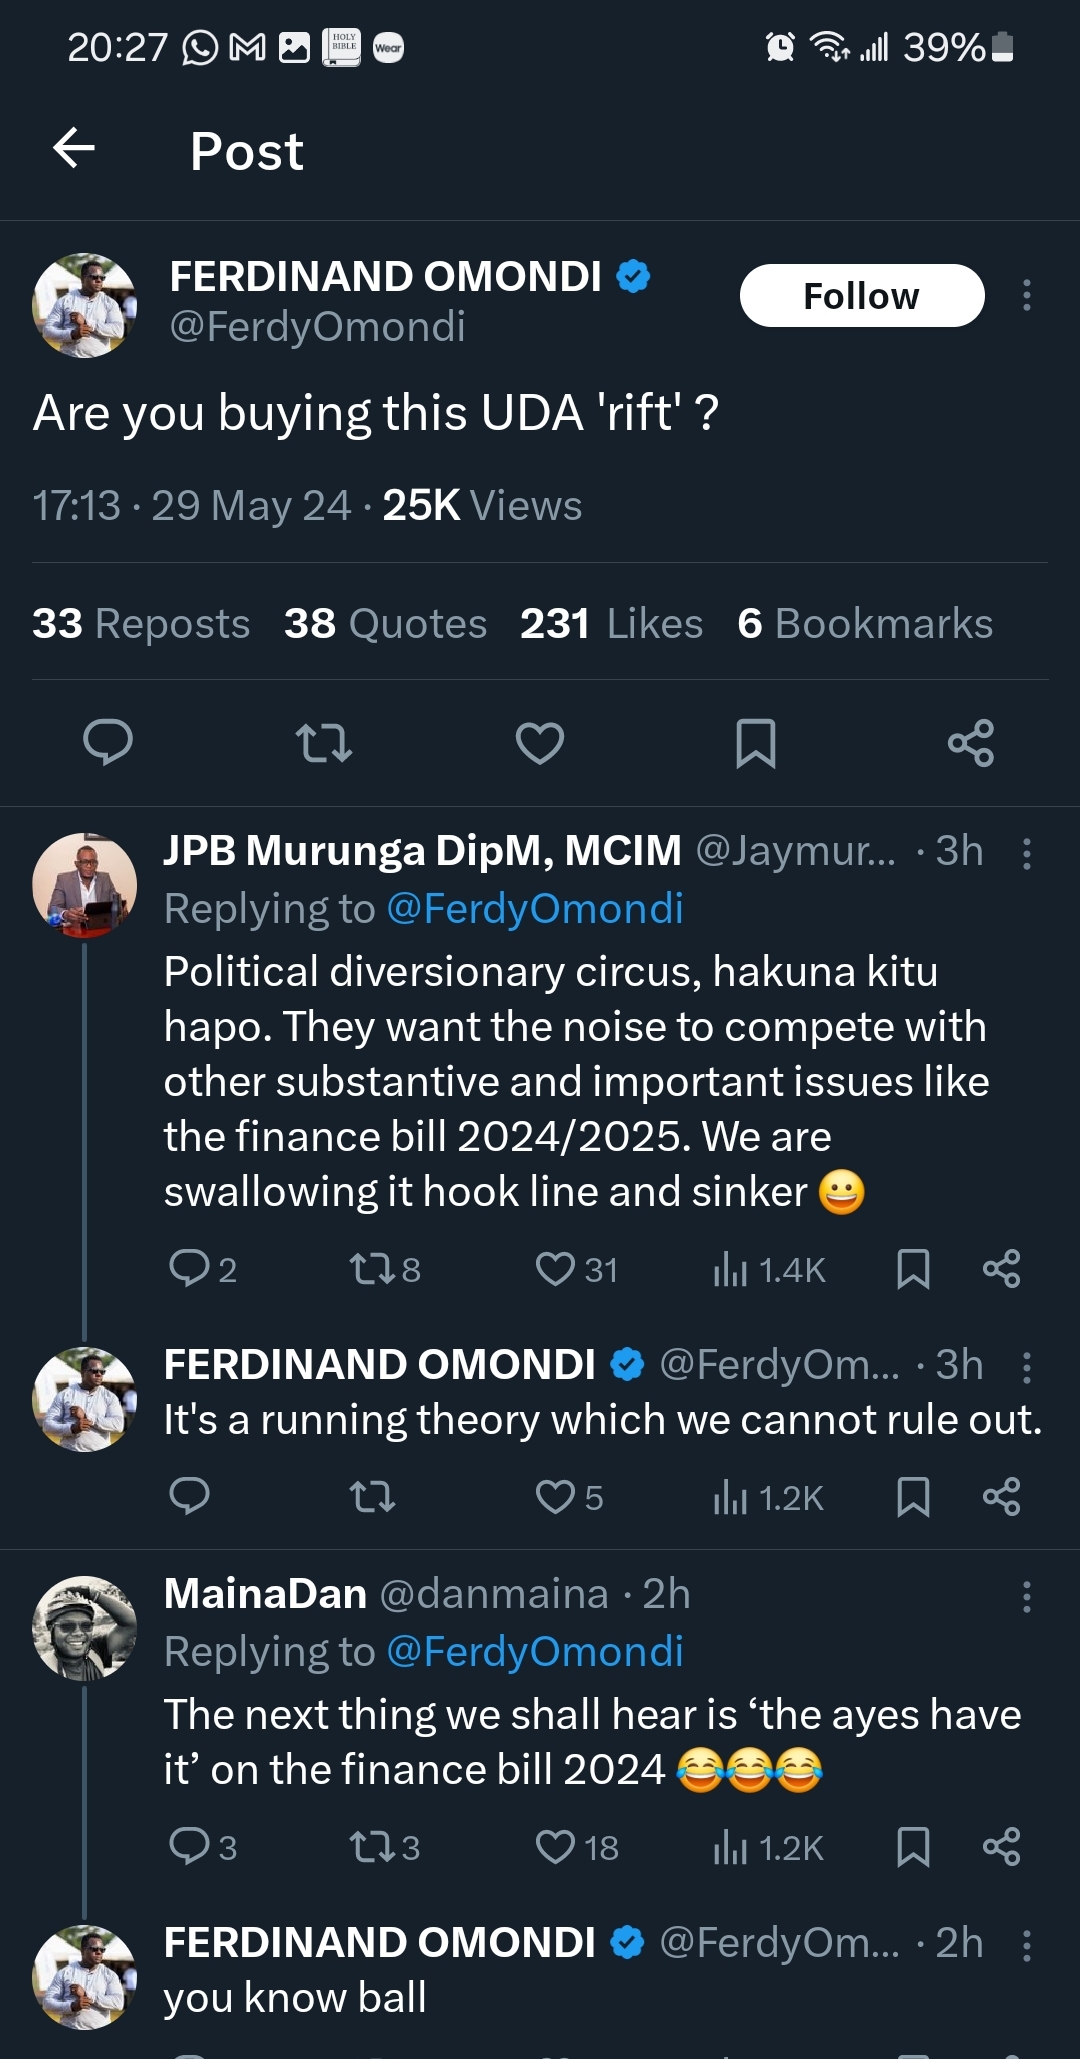
Task: Tap @FerdyOmondi link in MainaDan's reply
Action: point(534,1651)
